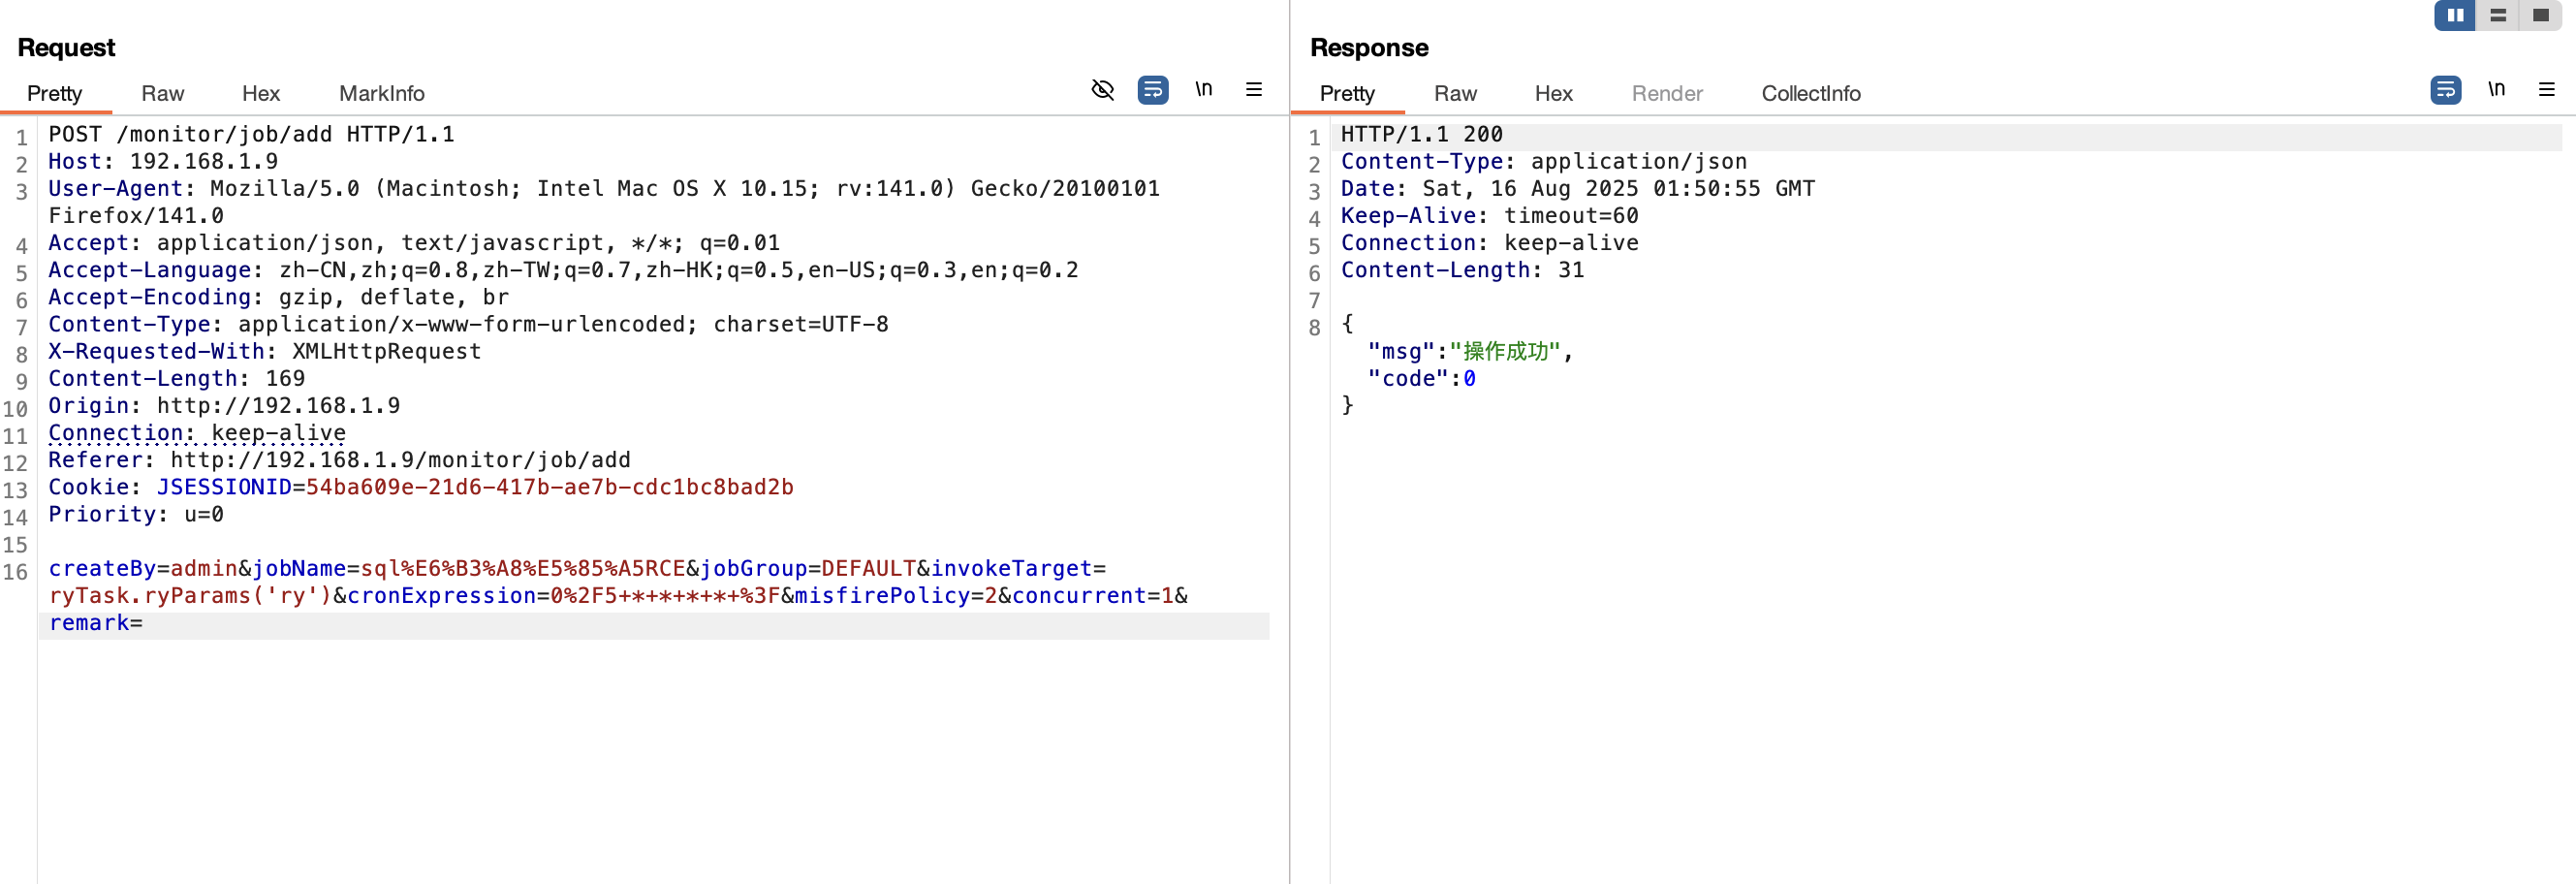Click the request Content-Length: 169 header
2576x884 pixels.
[x=177, y=378]
